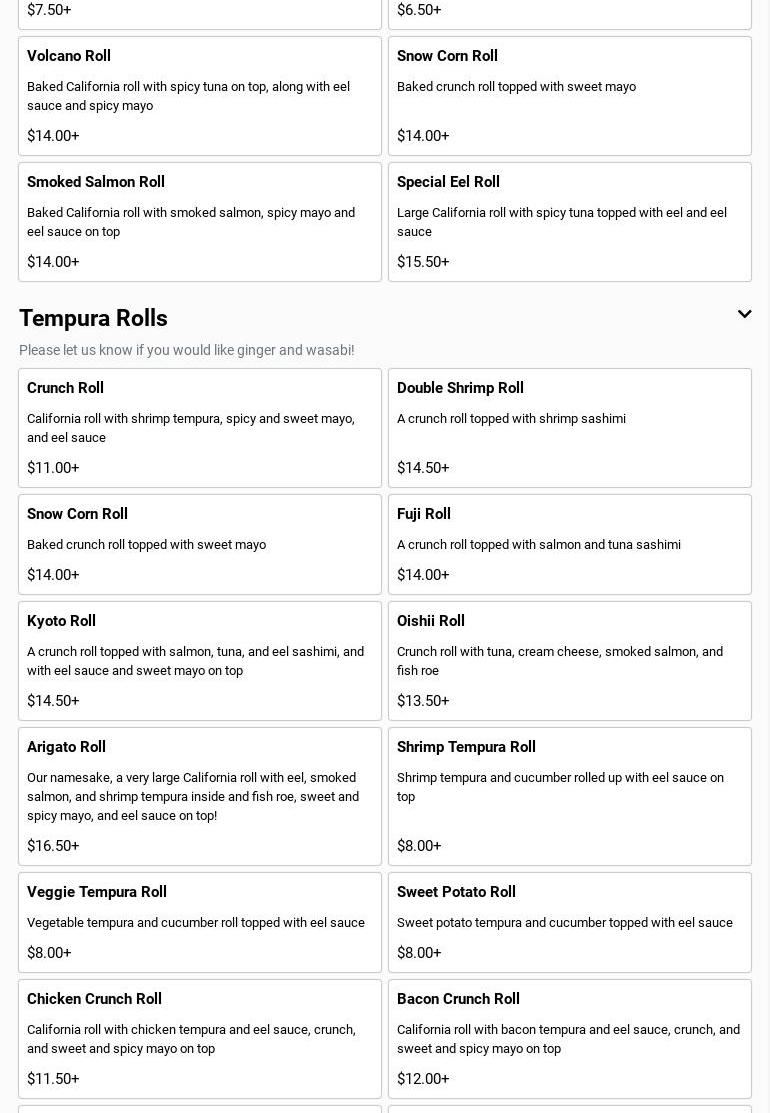
Task: Click the $7.50+ item card at top
Action: click(x=200, y=12)
